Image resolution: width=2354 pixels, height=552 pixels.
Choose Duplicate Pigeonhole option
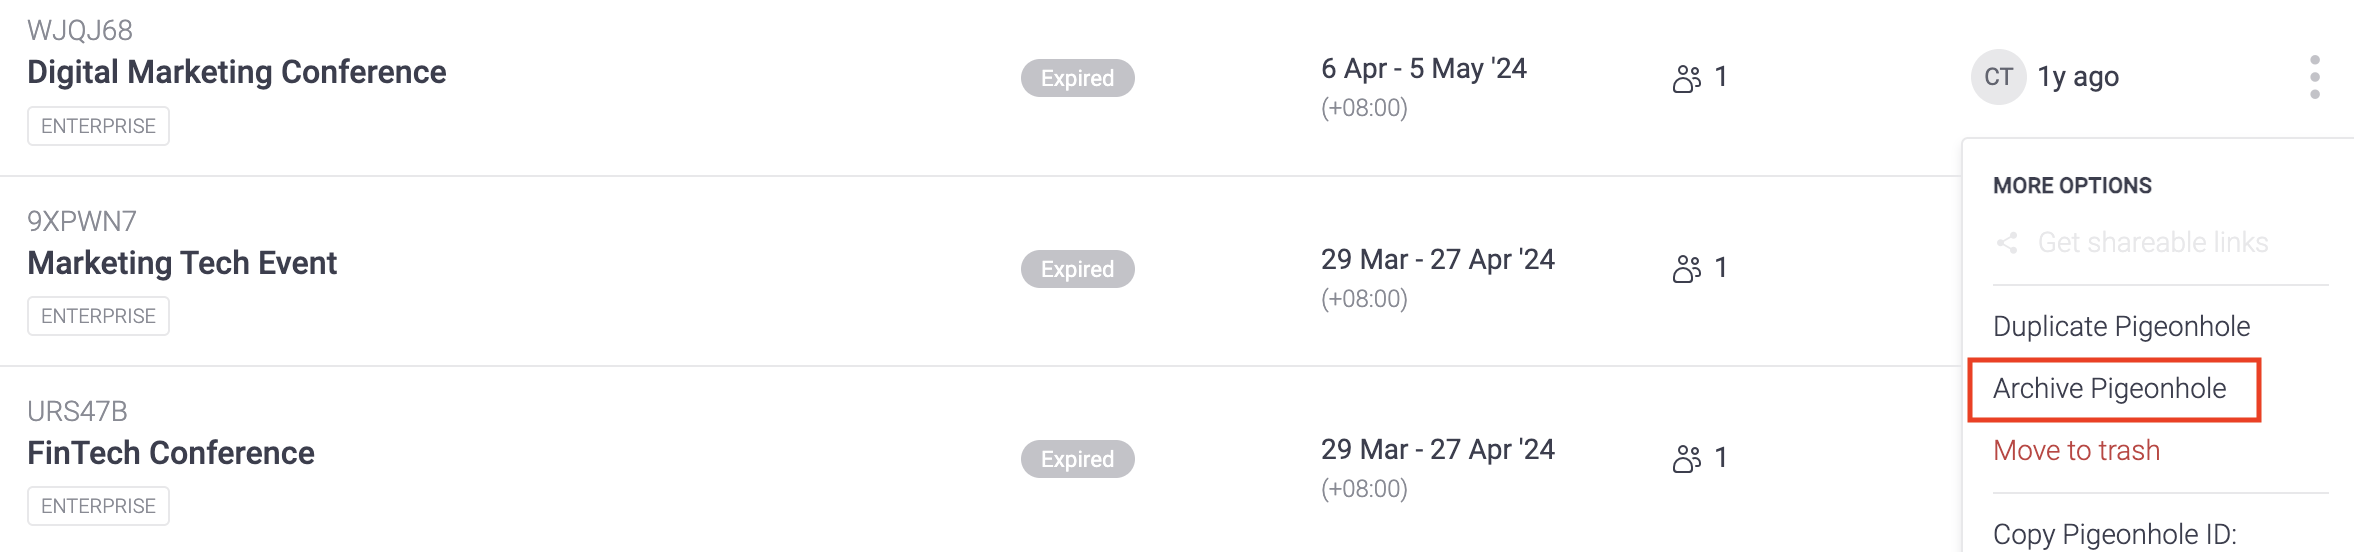(2120, 327)
